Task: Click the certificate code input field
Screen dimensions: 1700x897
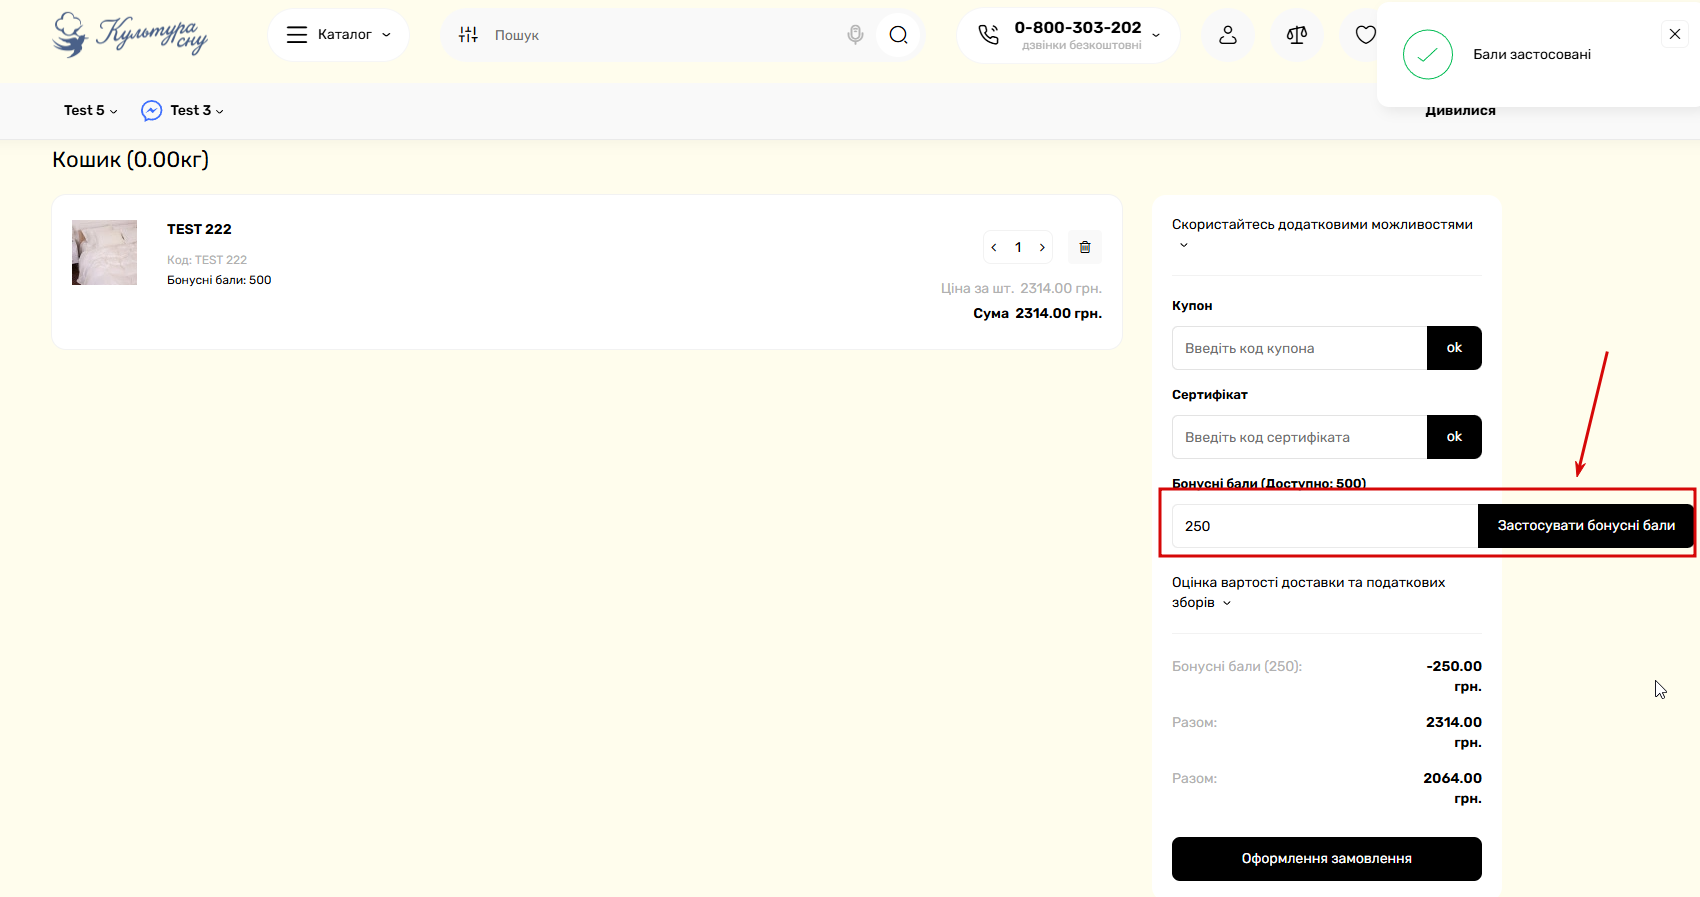Action: pyautogui.click(x=1299, y=437)
